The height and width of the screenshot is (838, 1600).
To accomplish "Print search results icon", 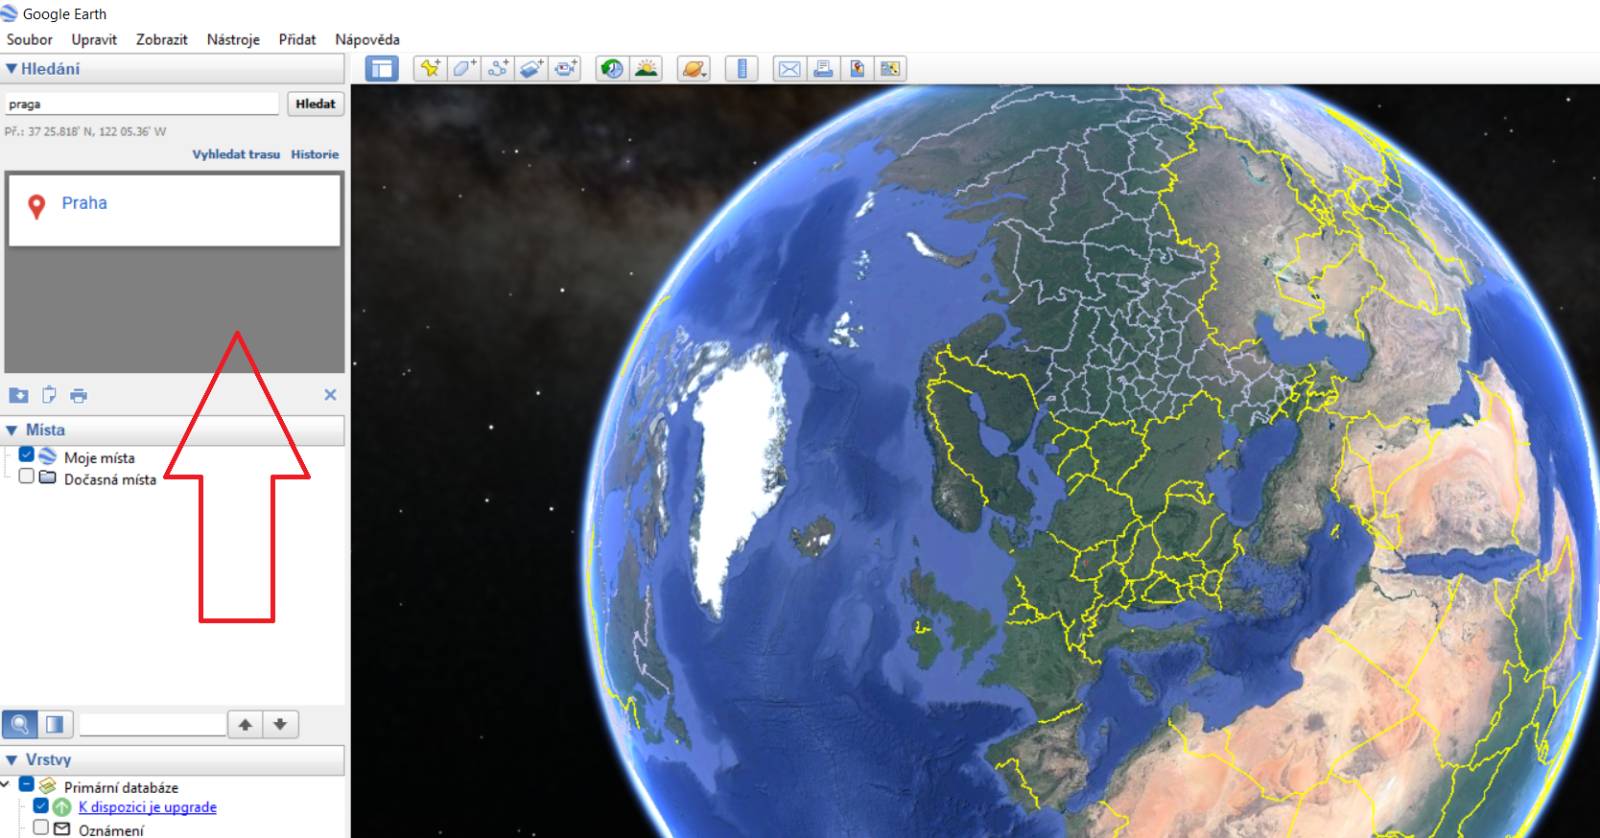I will 79,396.
